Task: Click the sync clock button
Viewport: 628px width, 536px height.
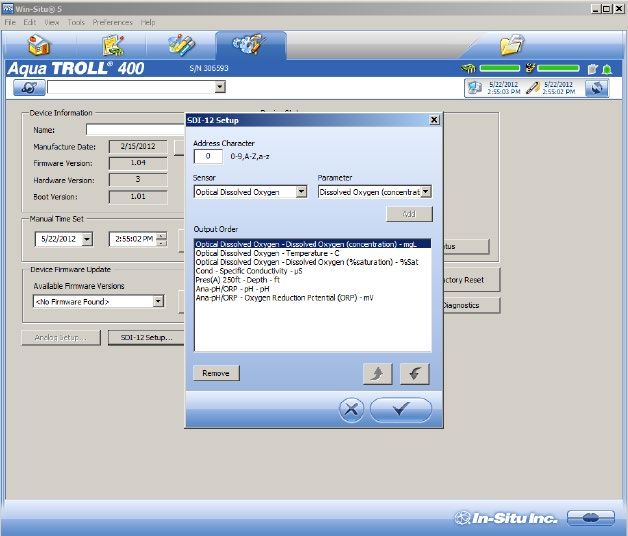Action: tap(596, 88)
